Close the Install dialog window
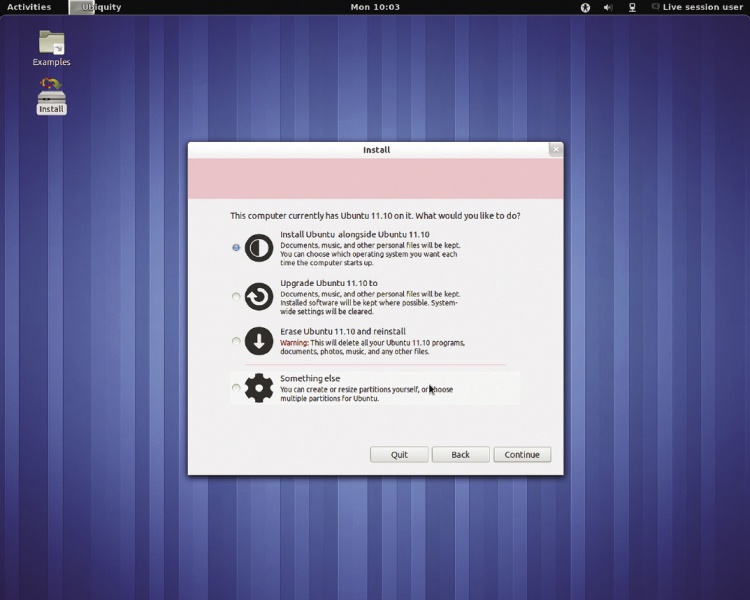 click(x=556, y=150)
